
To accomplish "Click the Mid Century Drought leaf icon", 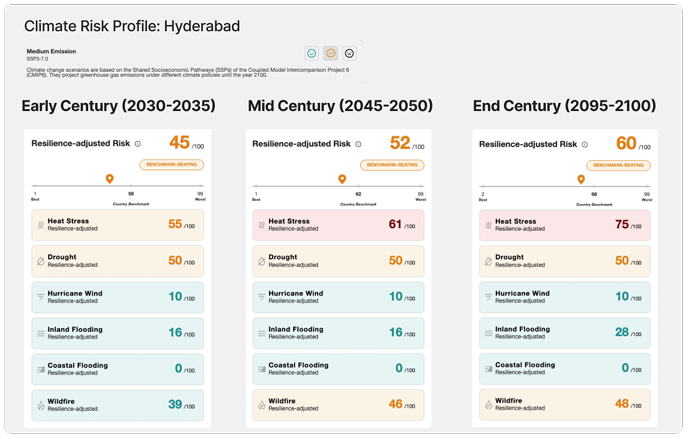I will [261, 261].
